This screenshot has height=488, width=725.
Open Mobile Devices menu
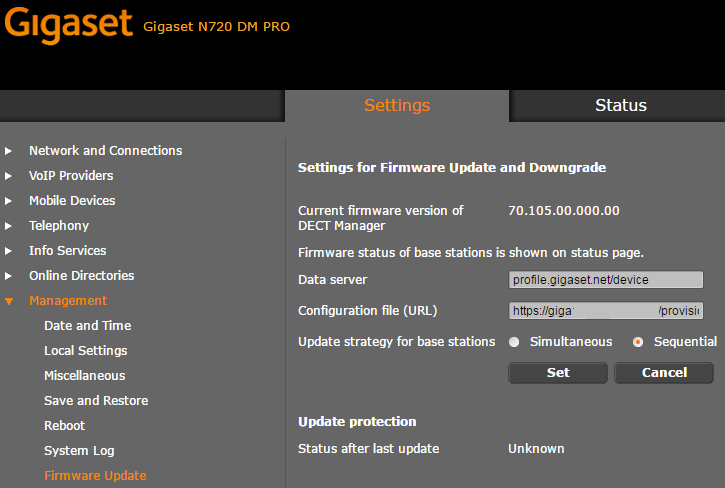coord(72,201)
